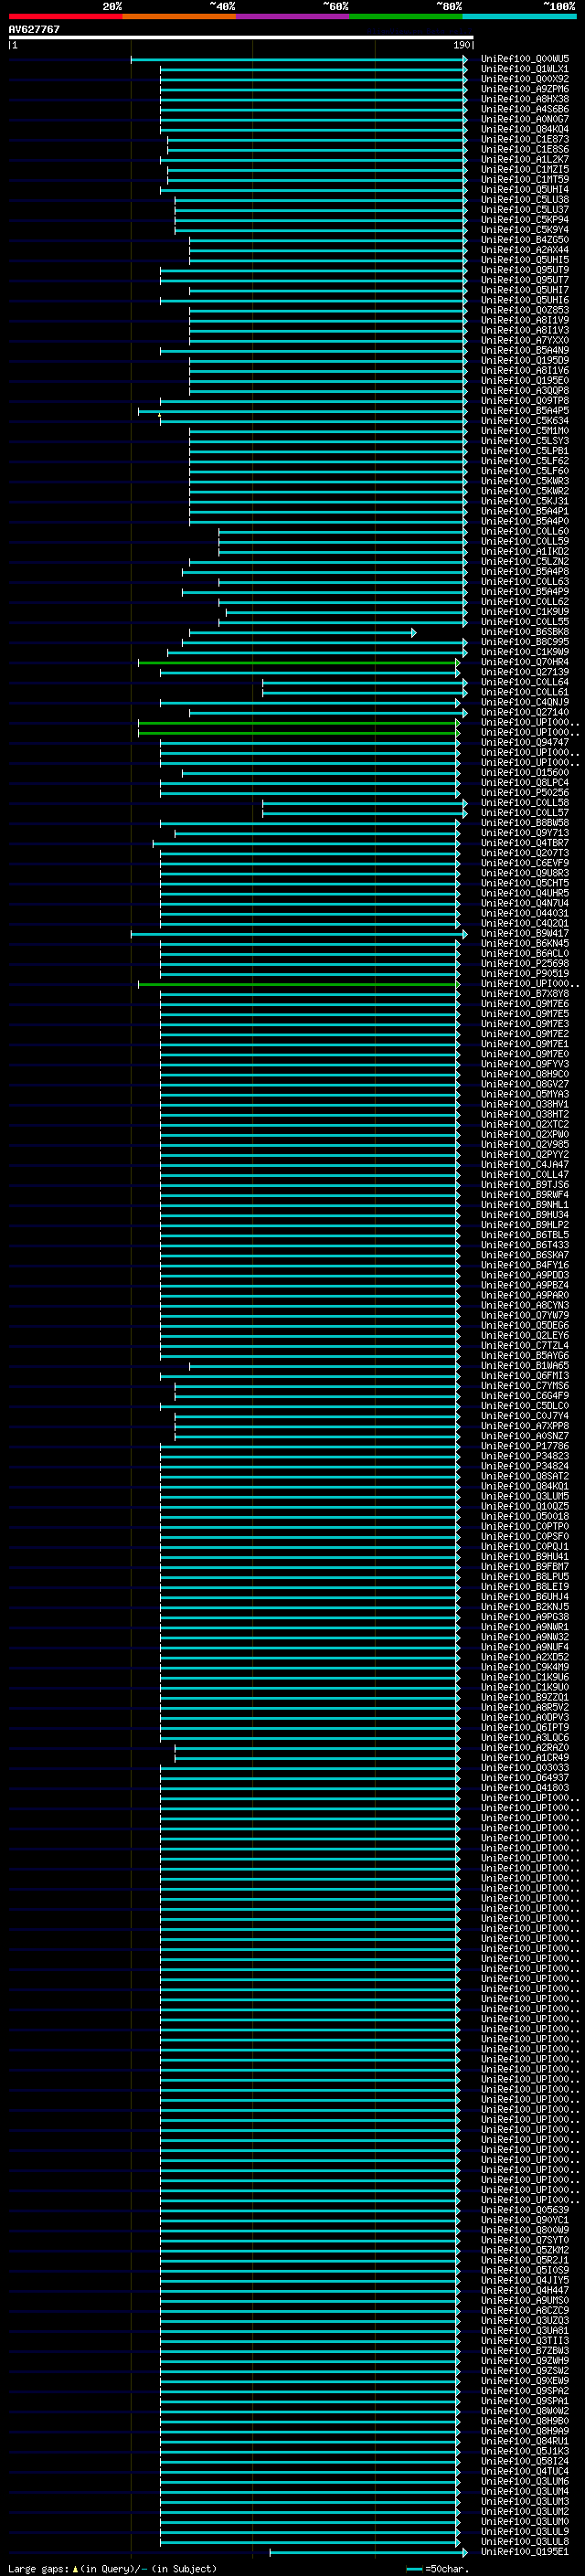Open hit UniRef100_O15600
585x2576 pixels.
pyautogui.click(x=525, y=772)
